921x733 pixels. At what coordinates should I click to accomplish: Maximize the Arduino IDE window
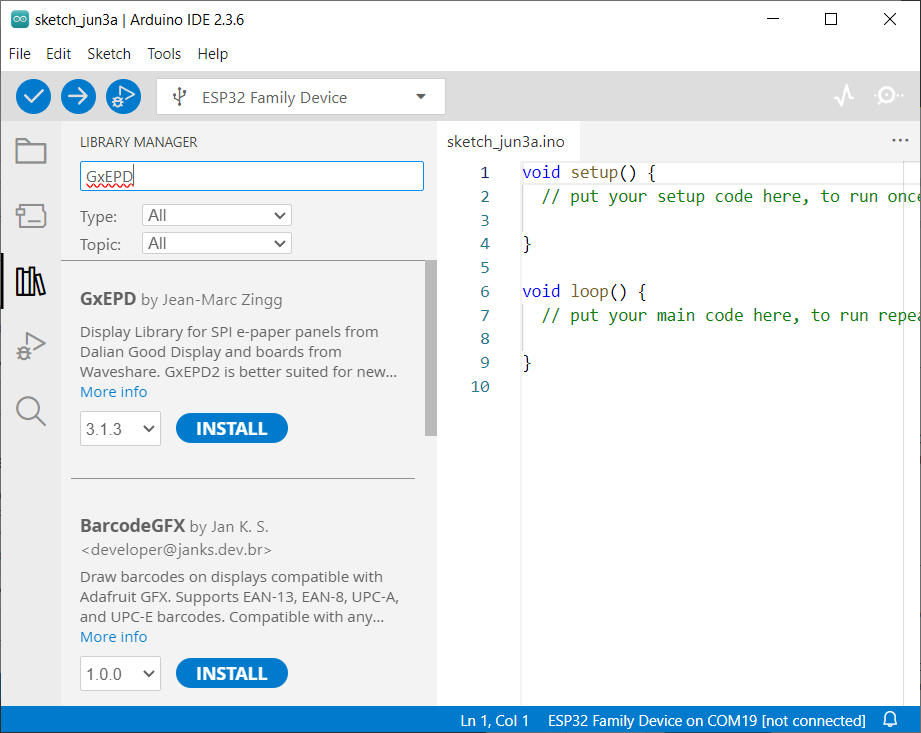tap(831, 19)
